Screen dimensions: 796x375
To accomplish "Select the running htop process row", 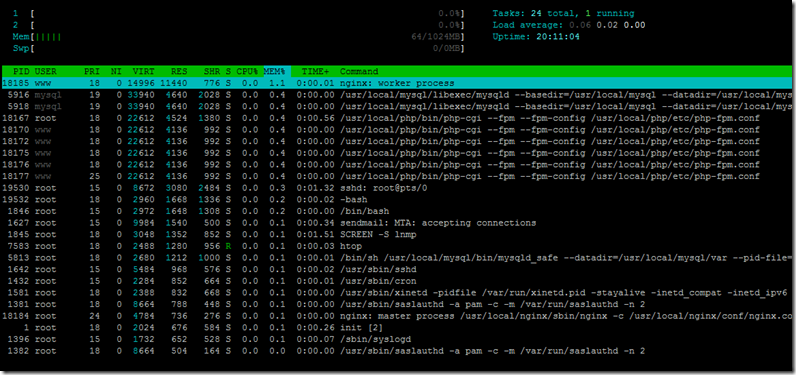I will coord(397,247).
